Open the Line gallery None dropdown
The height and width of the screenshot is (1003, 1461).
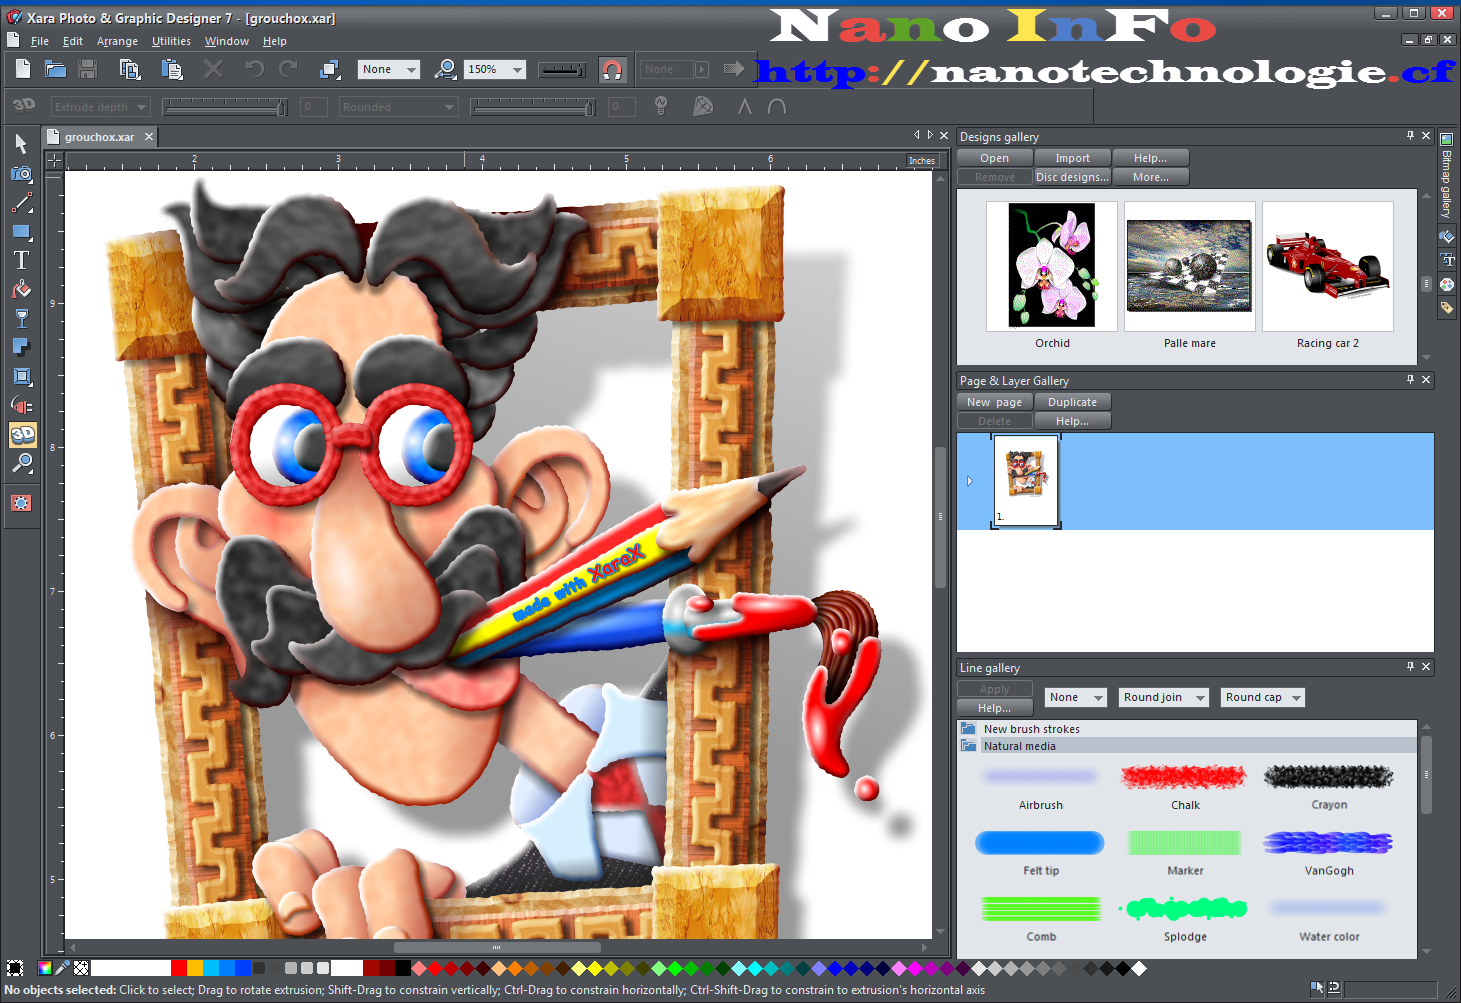click(1076, 697)
